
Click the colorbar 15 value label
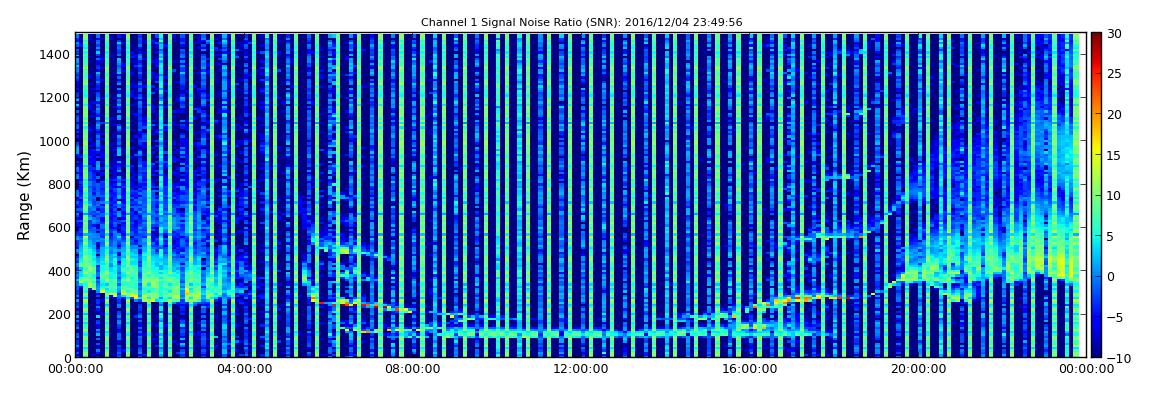tap(1115, 155)
